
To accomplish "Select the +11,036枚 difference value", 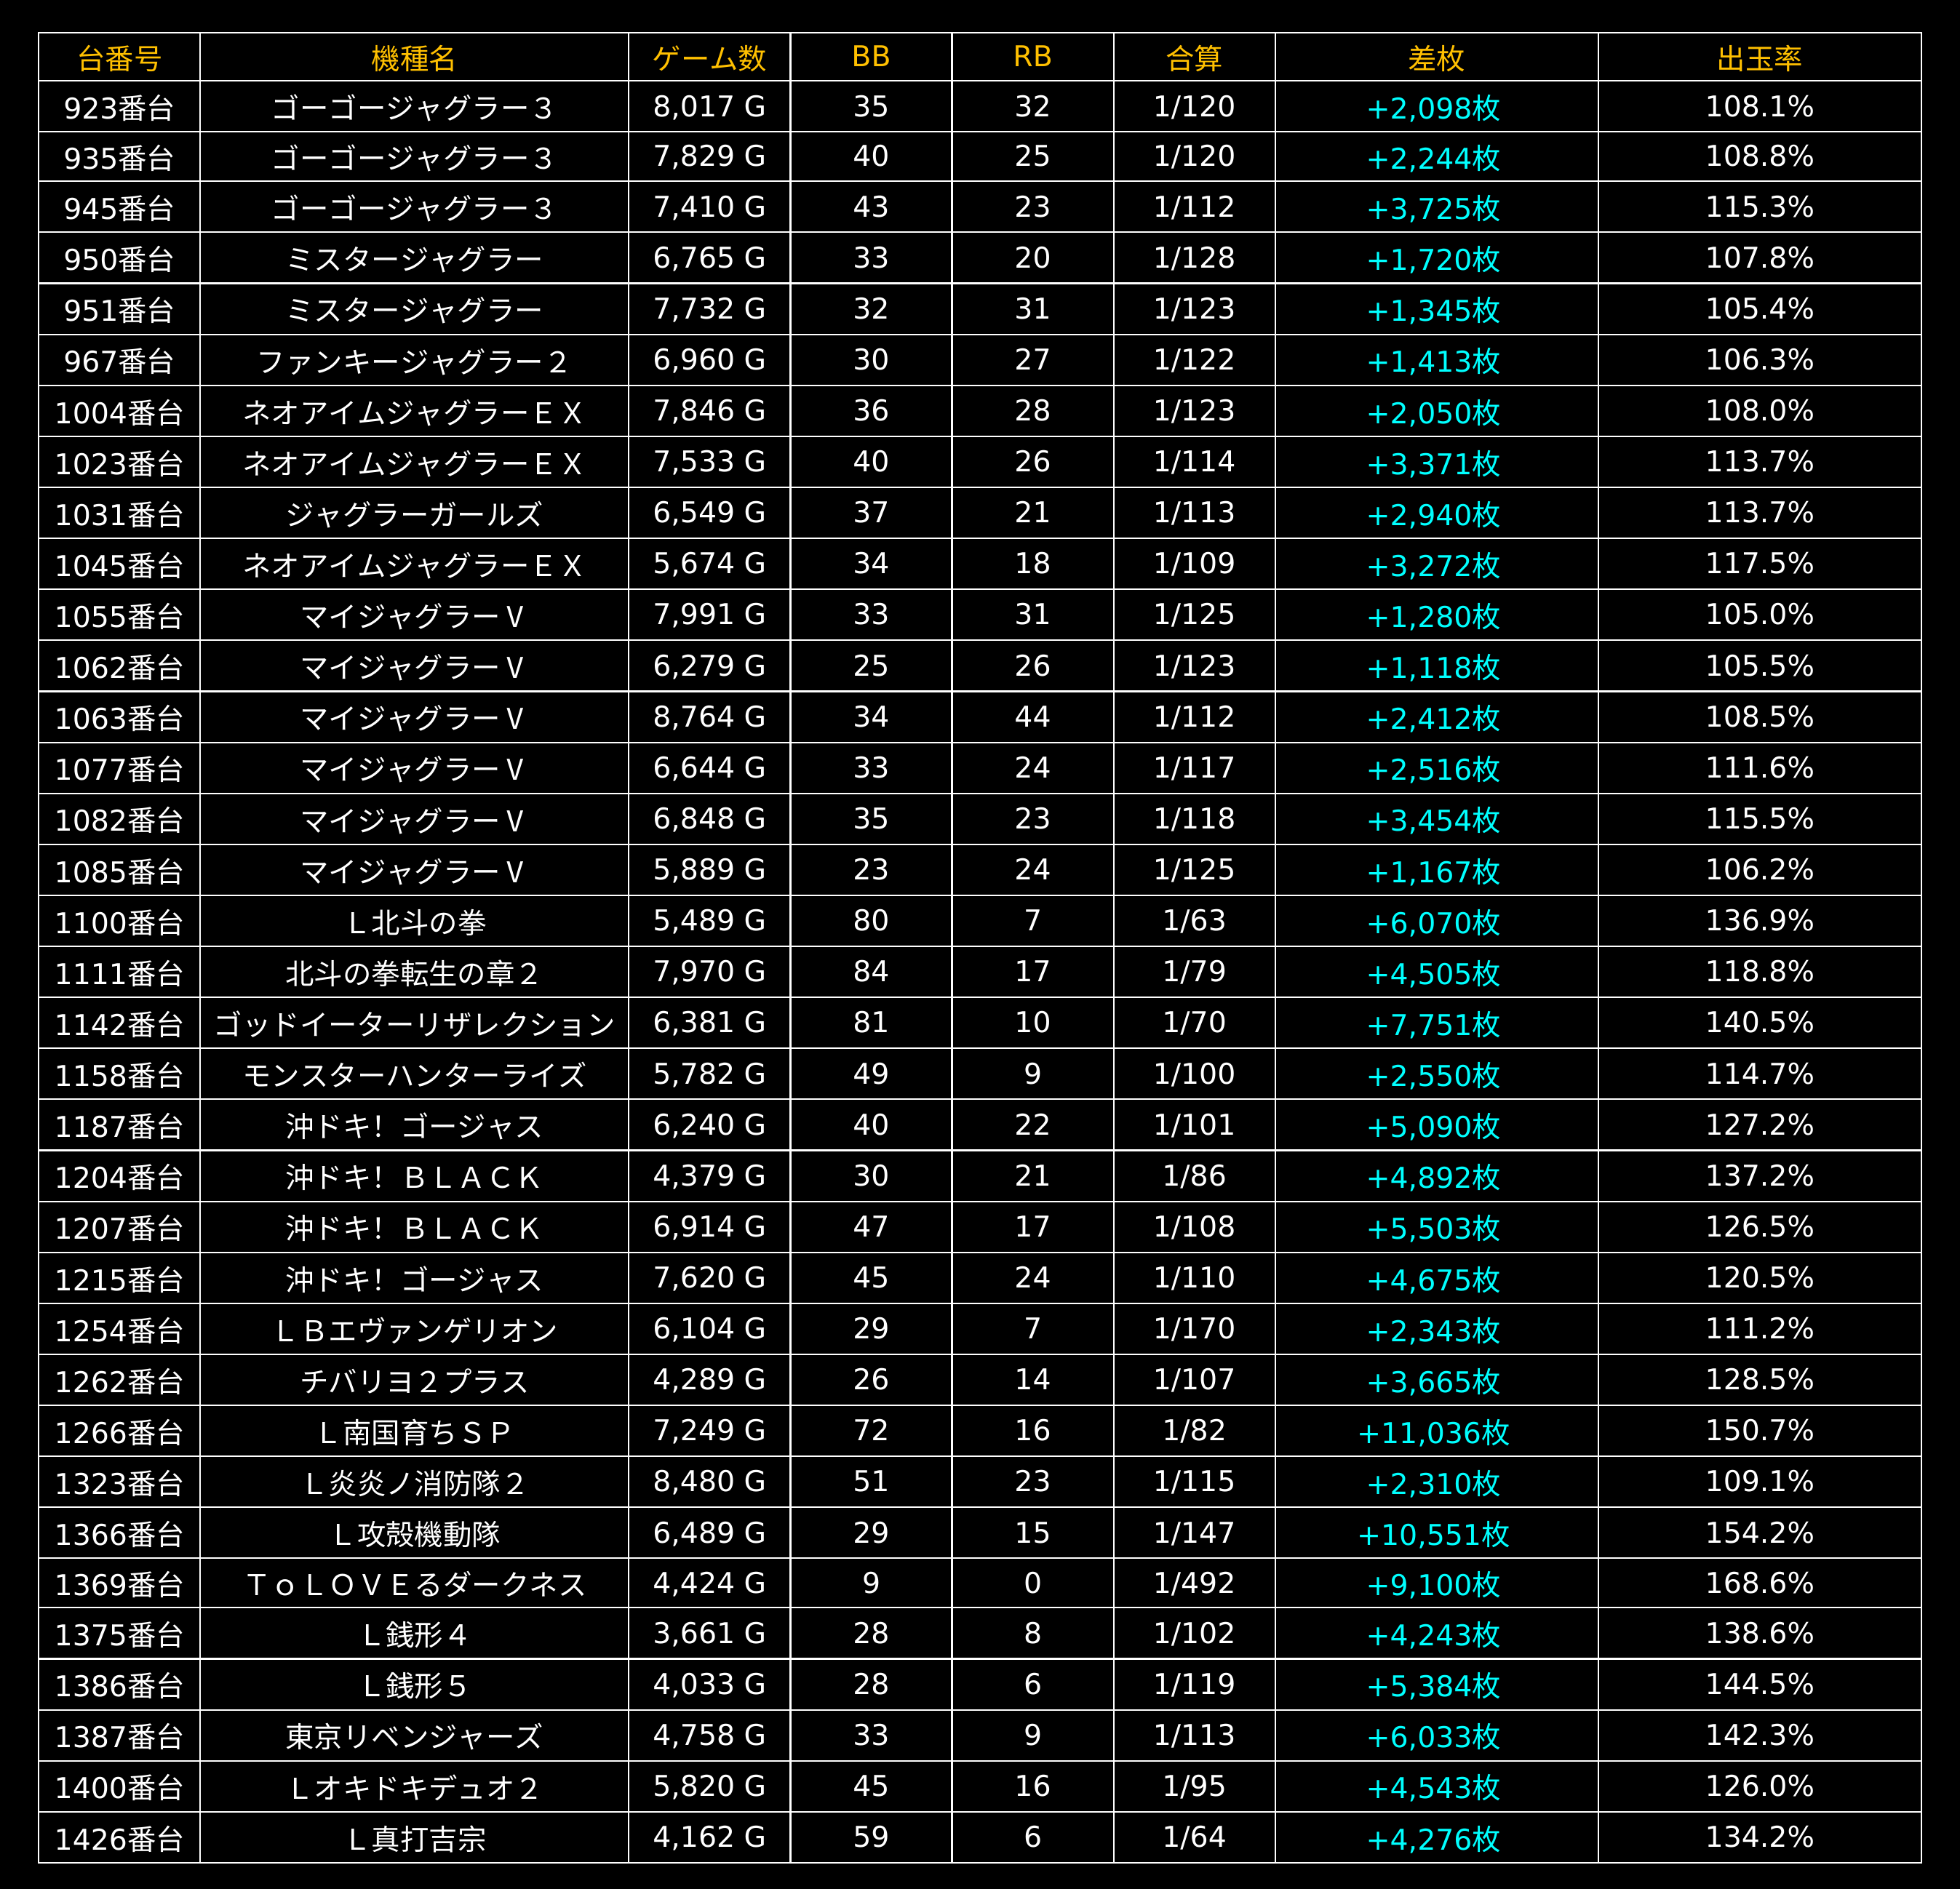I will tap(1436, 1432).
